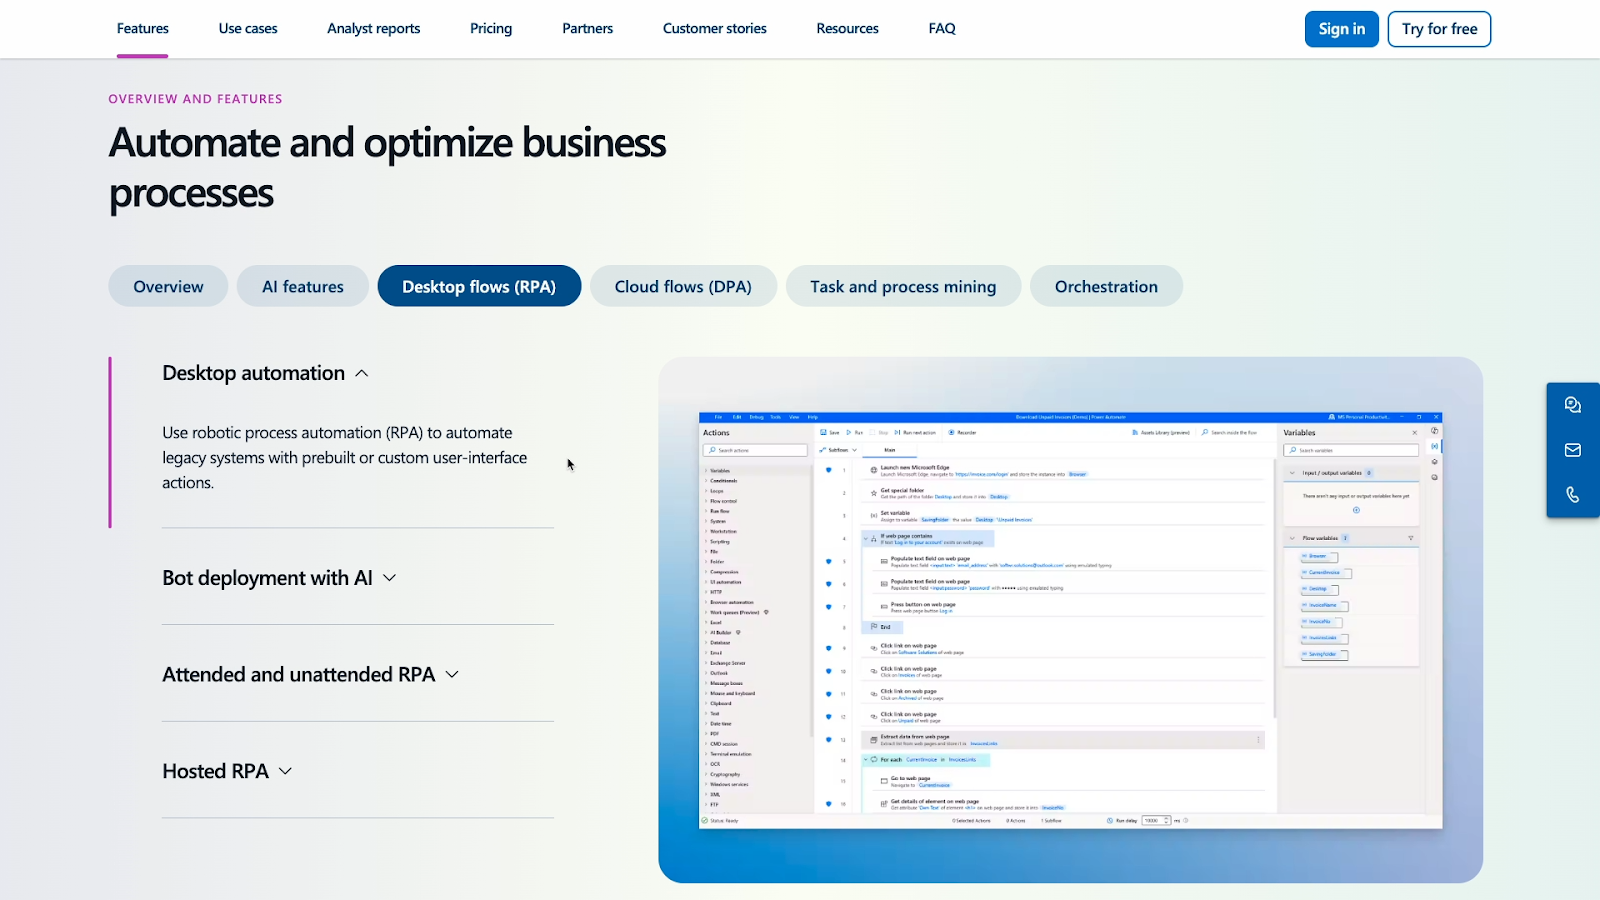This screenshot has width=1600, height=900.
Task: Click the Sign in button
Action: [x=1342, y=29]
